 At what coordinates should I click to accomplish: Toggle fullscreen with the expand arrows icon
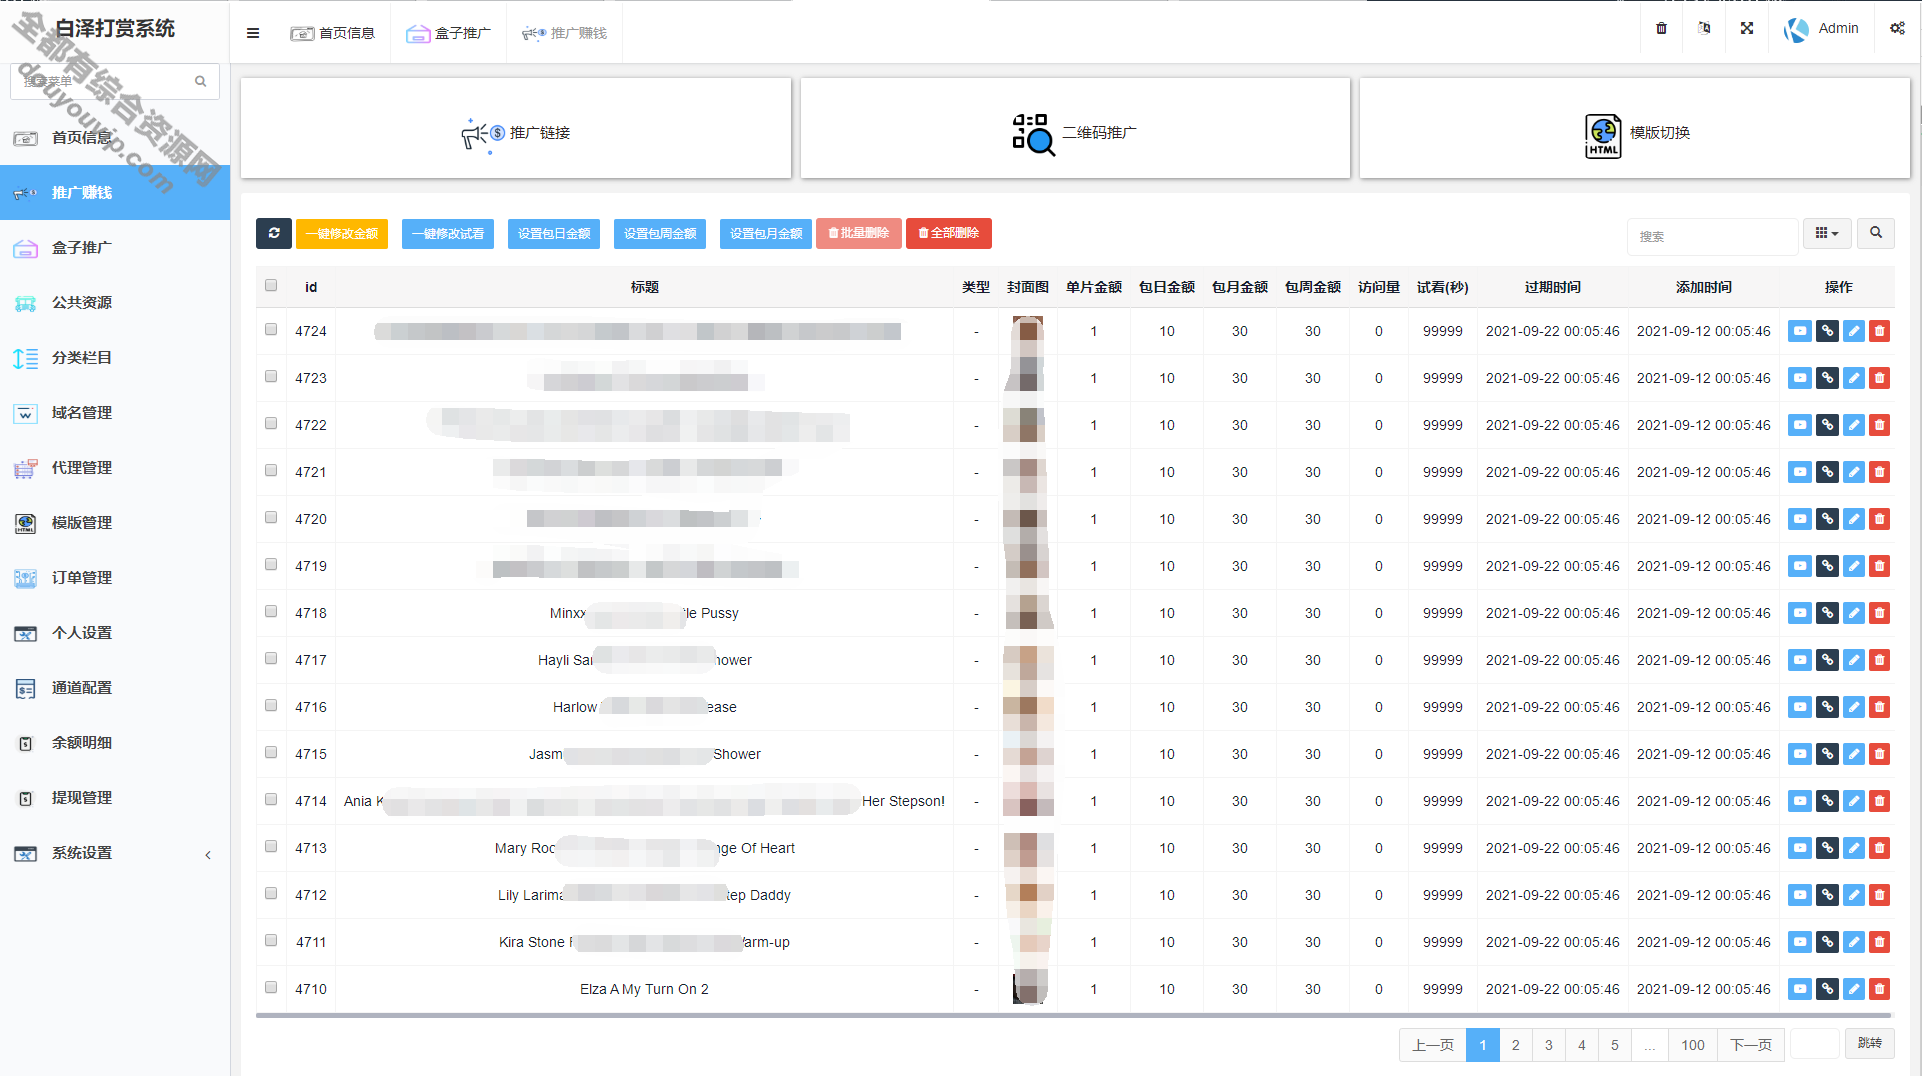click(1747, 28)
